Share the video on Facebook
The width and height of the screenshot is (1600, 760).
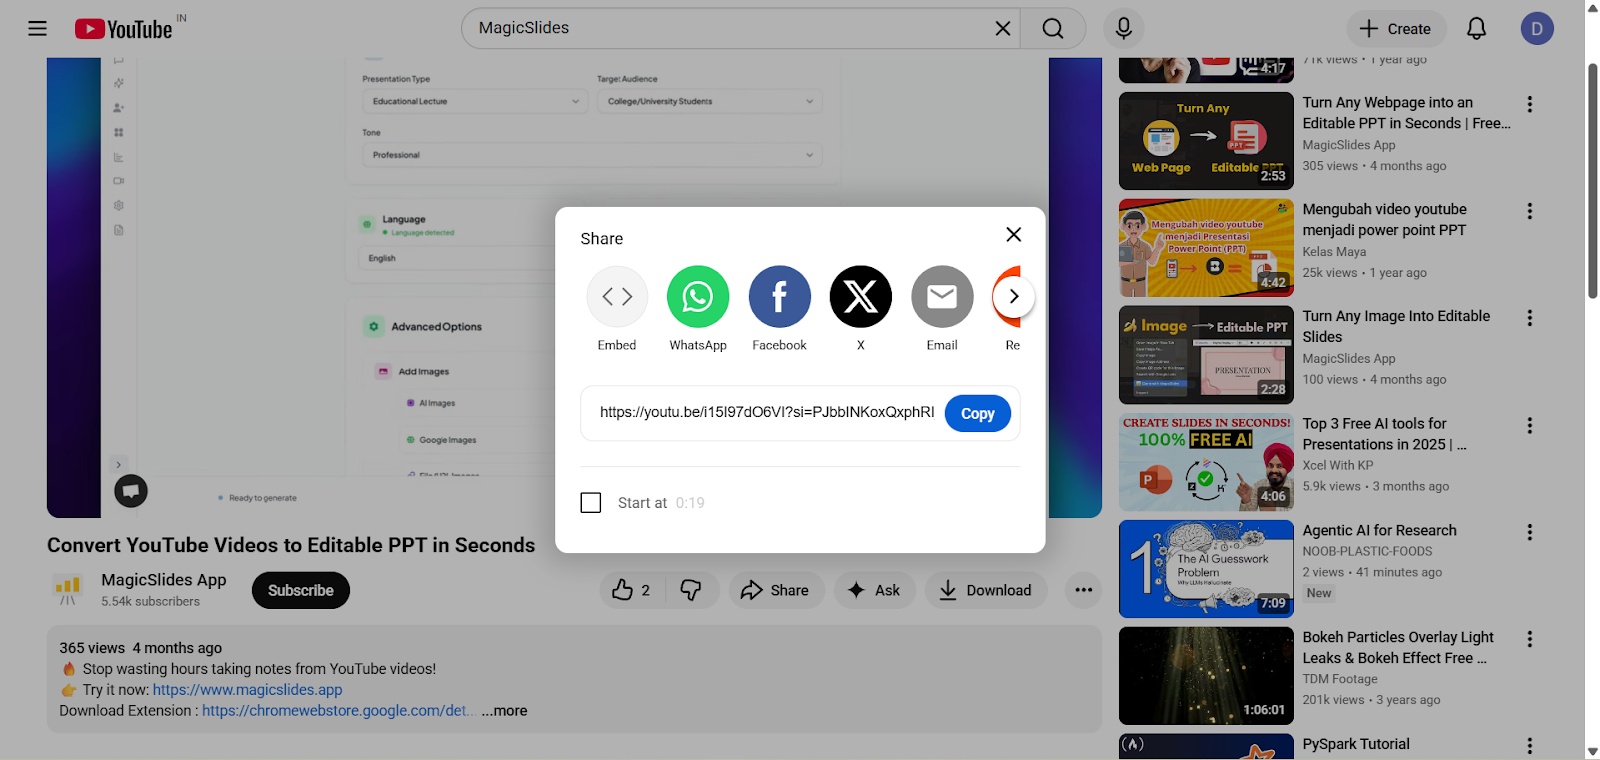tap(780, 309)
